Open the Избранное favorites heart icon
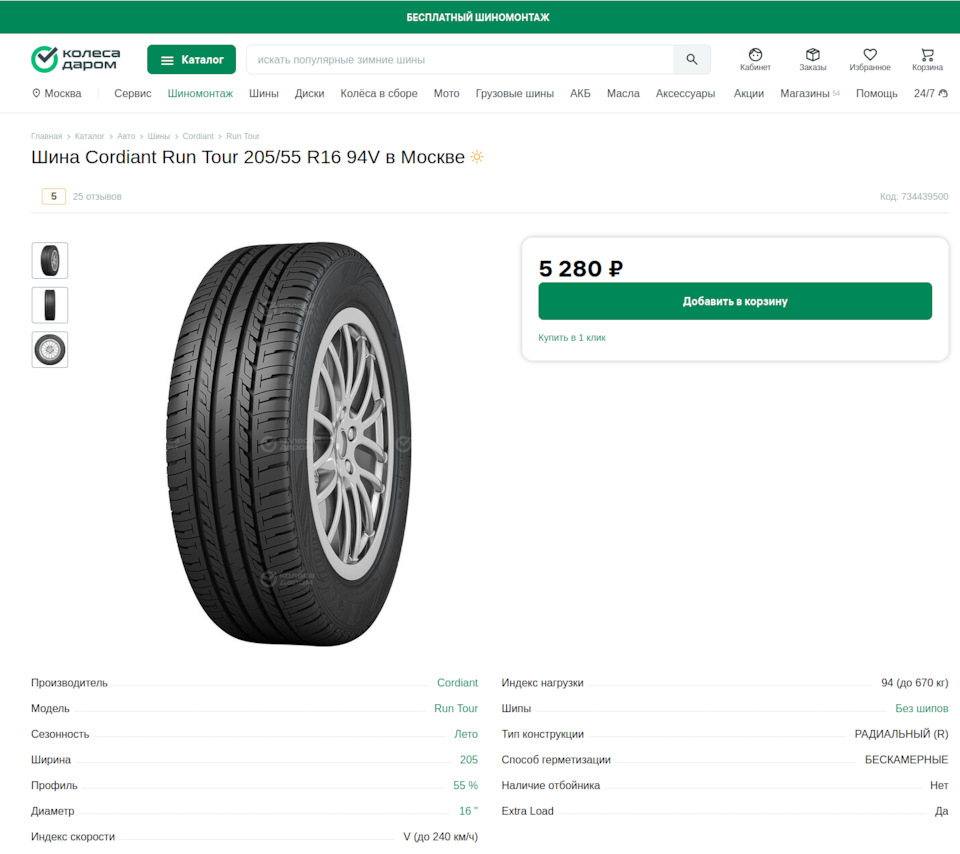This screenshot has height=854, width=960. point(870,56)
